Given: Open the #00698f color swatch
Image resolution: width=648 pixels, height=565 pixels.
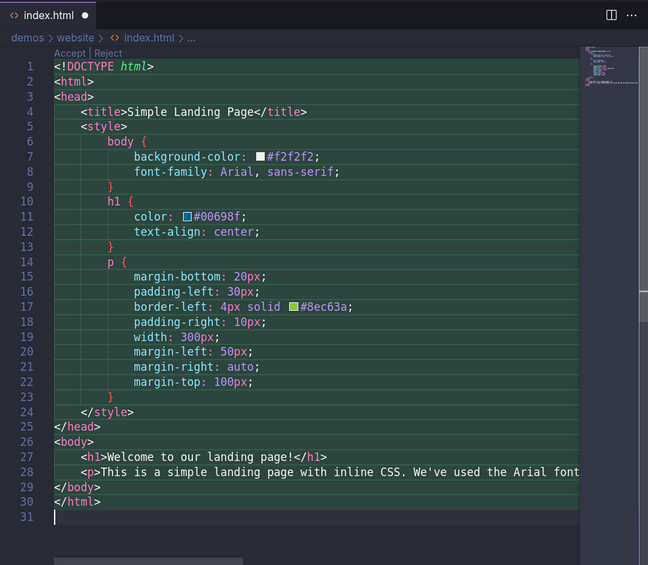Looking at the screenshot, I should [x=187, y=217].
